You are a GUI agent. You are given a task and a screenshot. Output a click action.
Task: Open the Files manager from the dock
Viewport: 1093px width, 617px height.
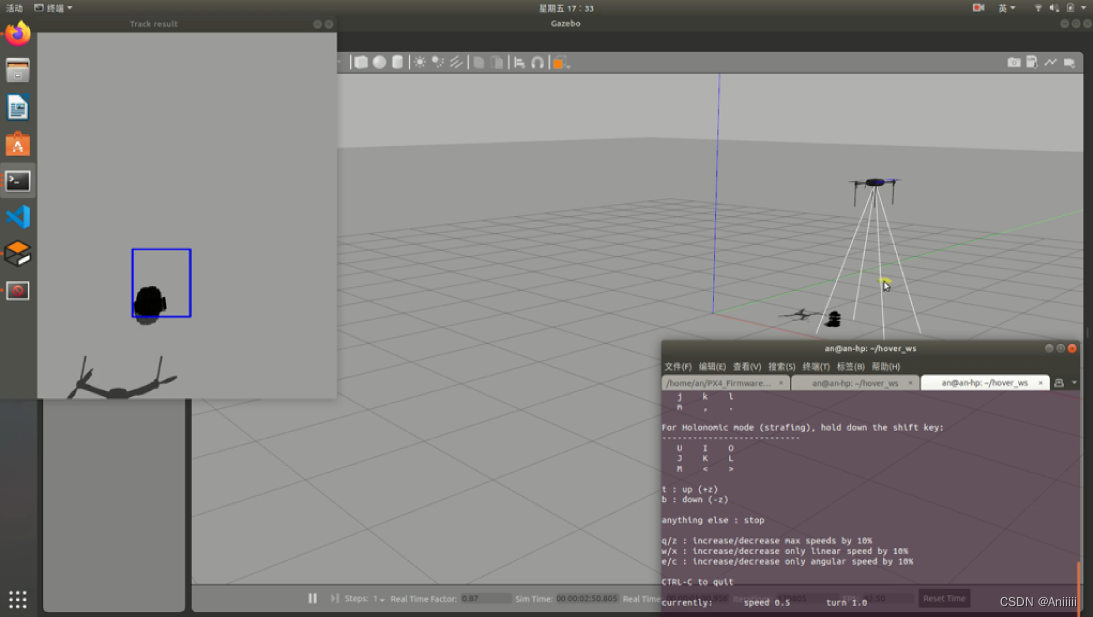pos(18,70)
